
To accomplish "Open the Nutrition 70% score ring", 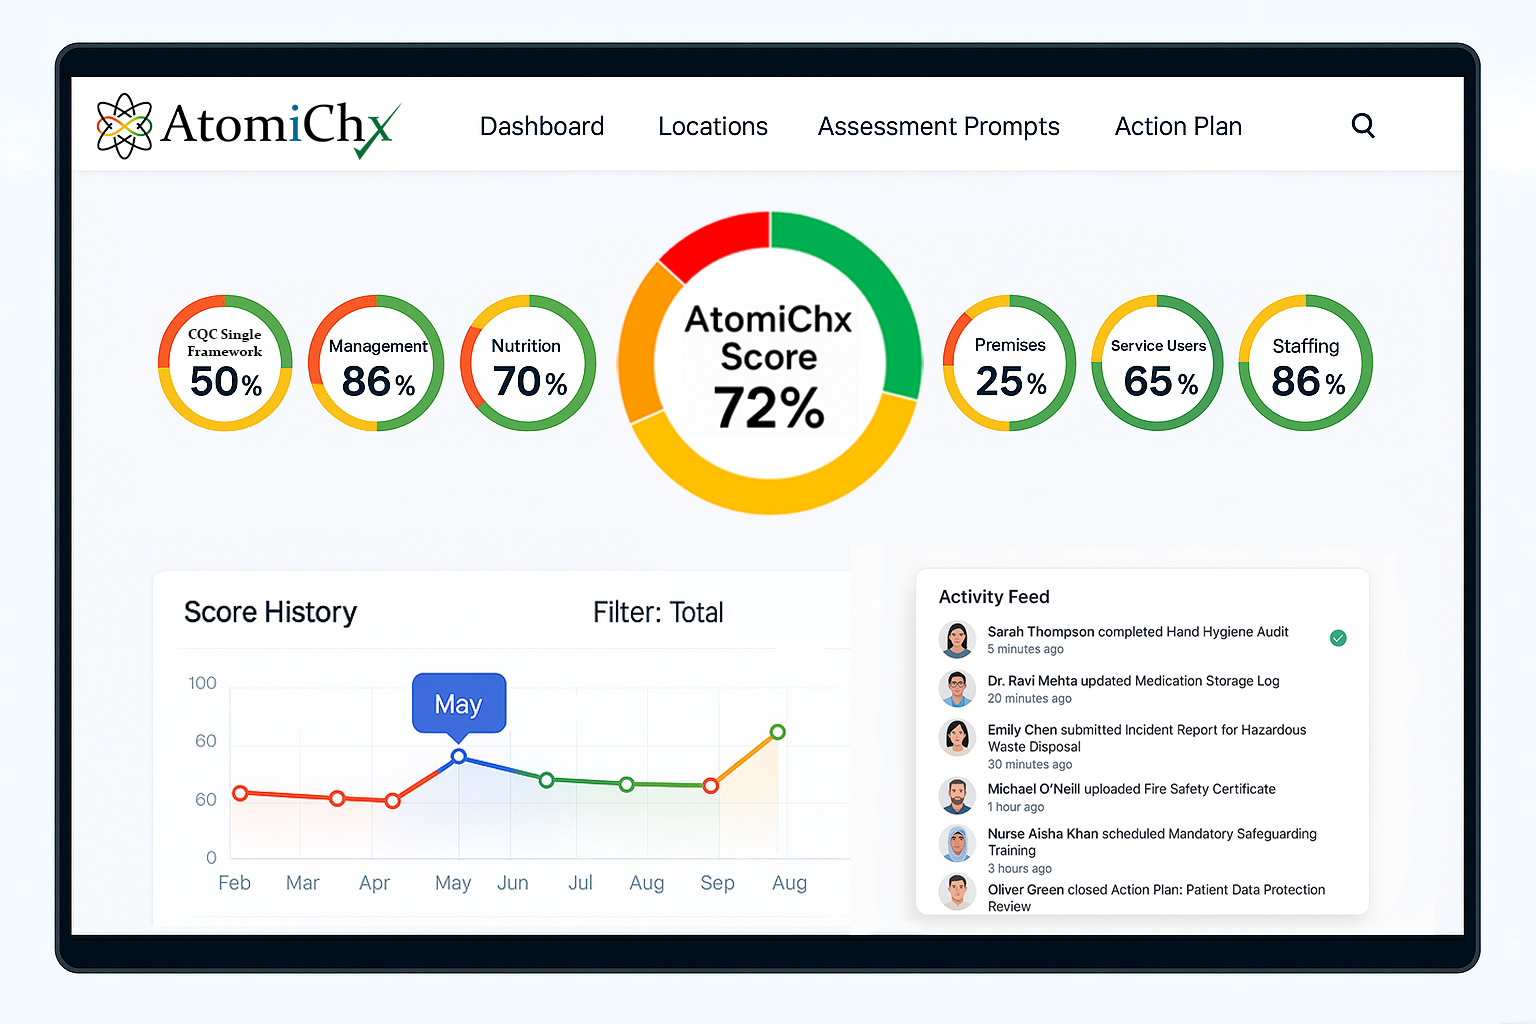I will 528,363.
